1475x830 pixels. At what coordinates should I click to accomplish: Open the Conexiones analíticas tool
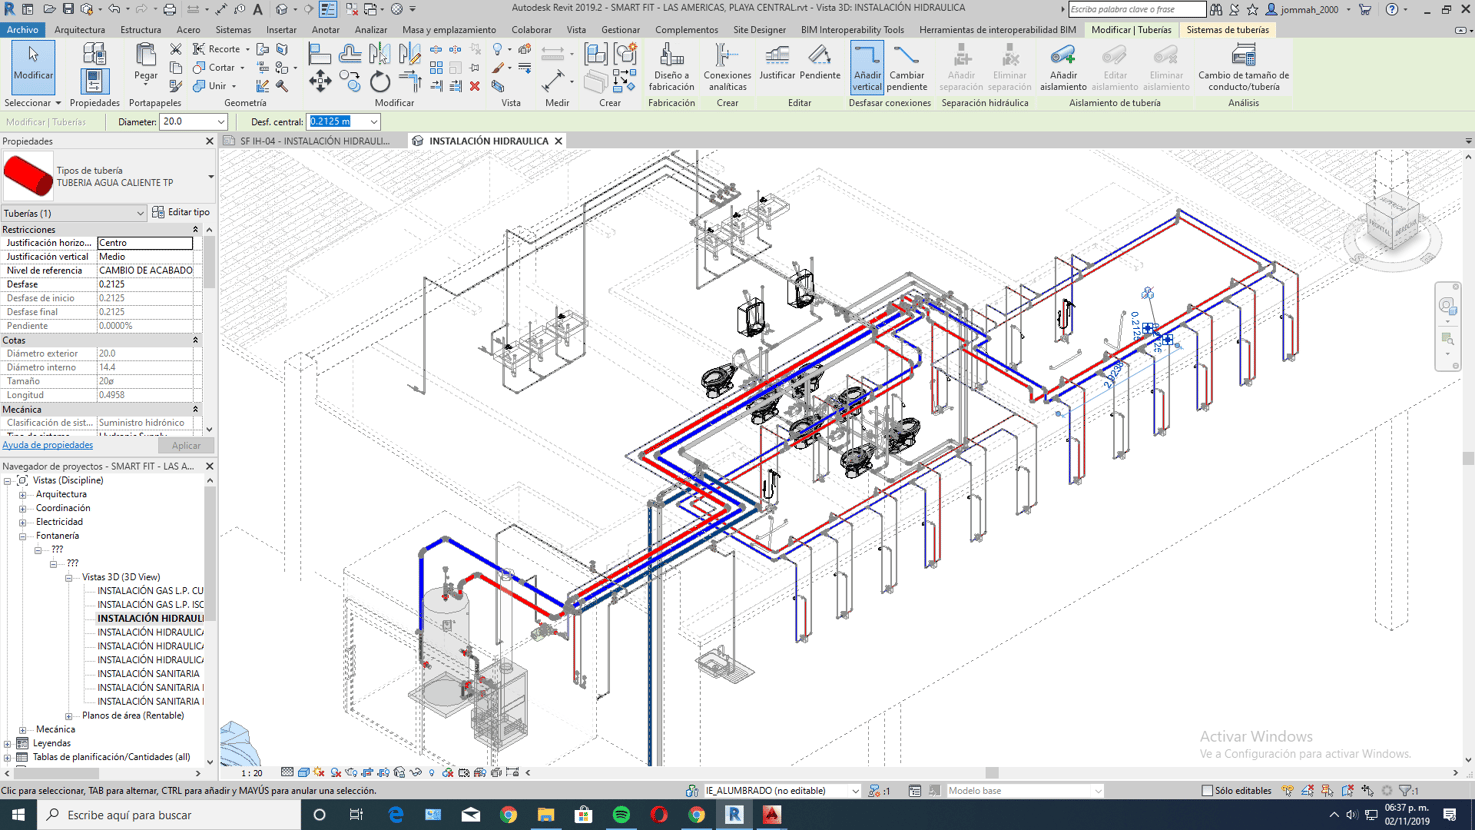(727, 70)
